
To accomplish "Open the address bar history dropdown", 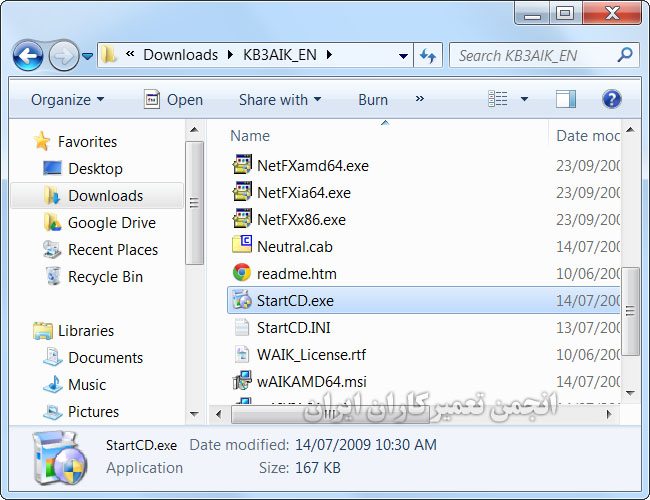I will point(403,56).
